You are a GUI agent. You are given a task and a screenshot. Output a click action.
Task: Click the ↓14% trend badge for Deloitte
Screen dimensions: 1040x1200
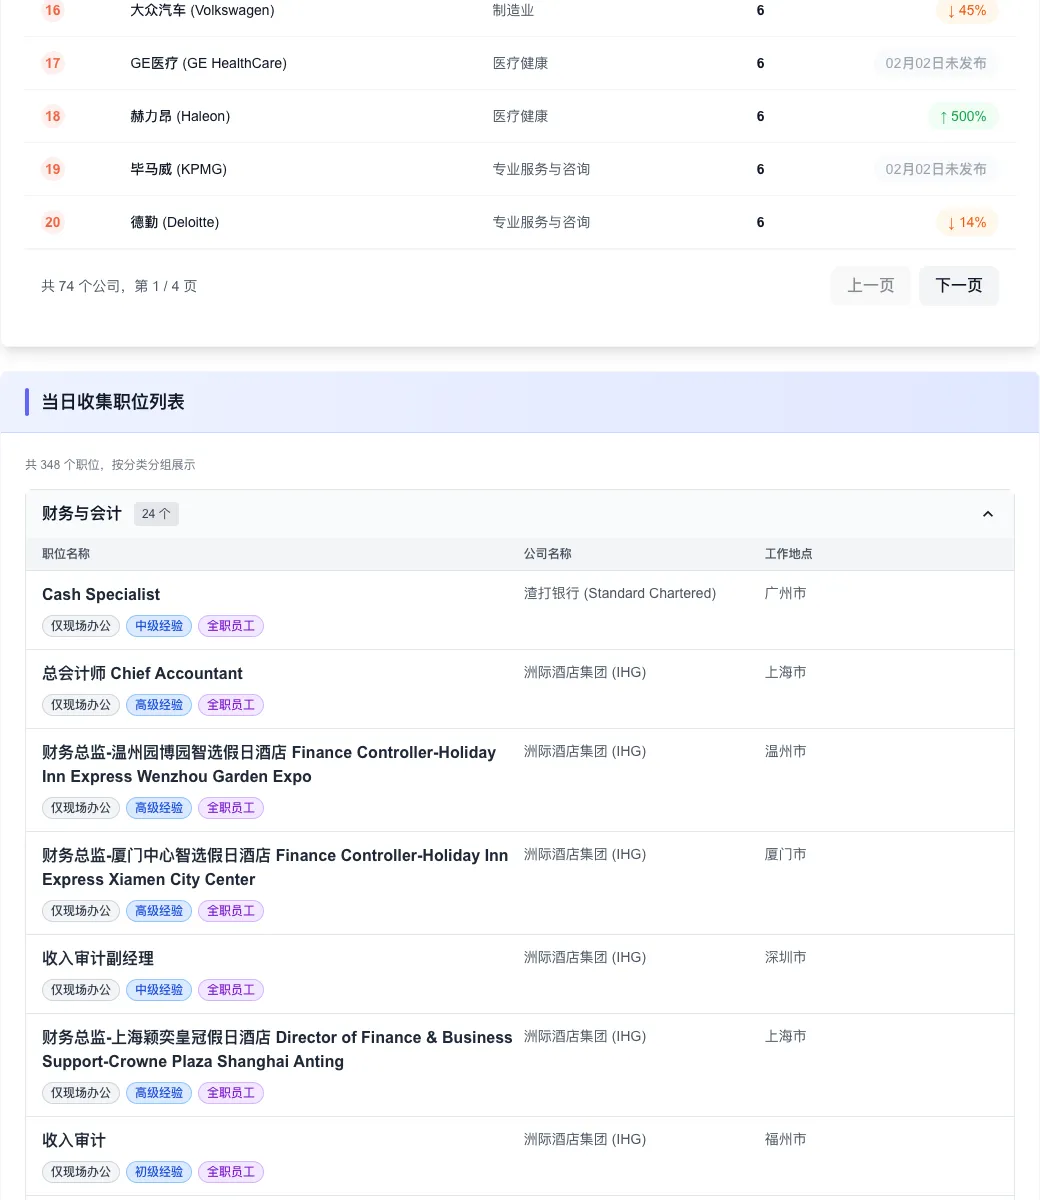(x=966, y=222)
